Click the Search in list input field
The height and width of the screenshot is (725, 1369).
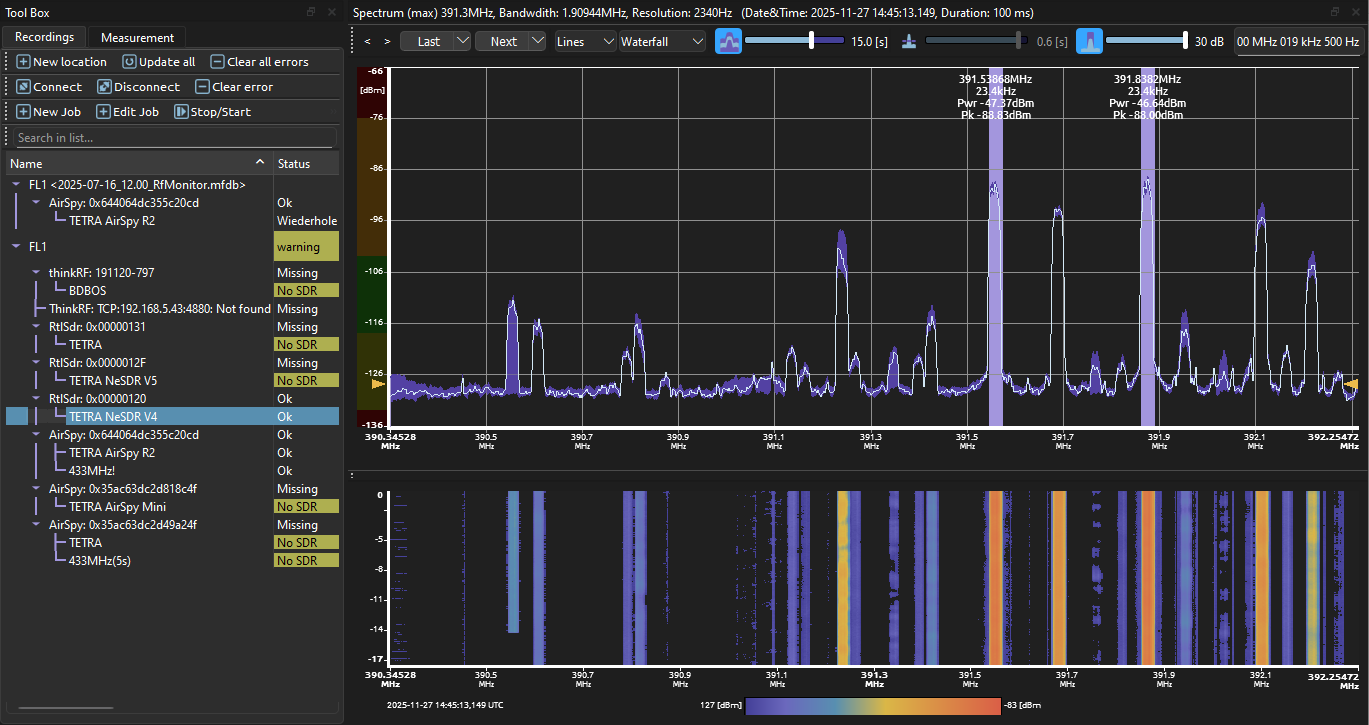point(175,138)
